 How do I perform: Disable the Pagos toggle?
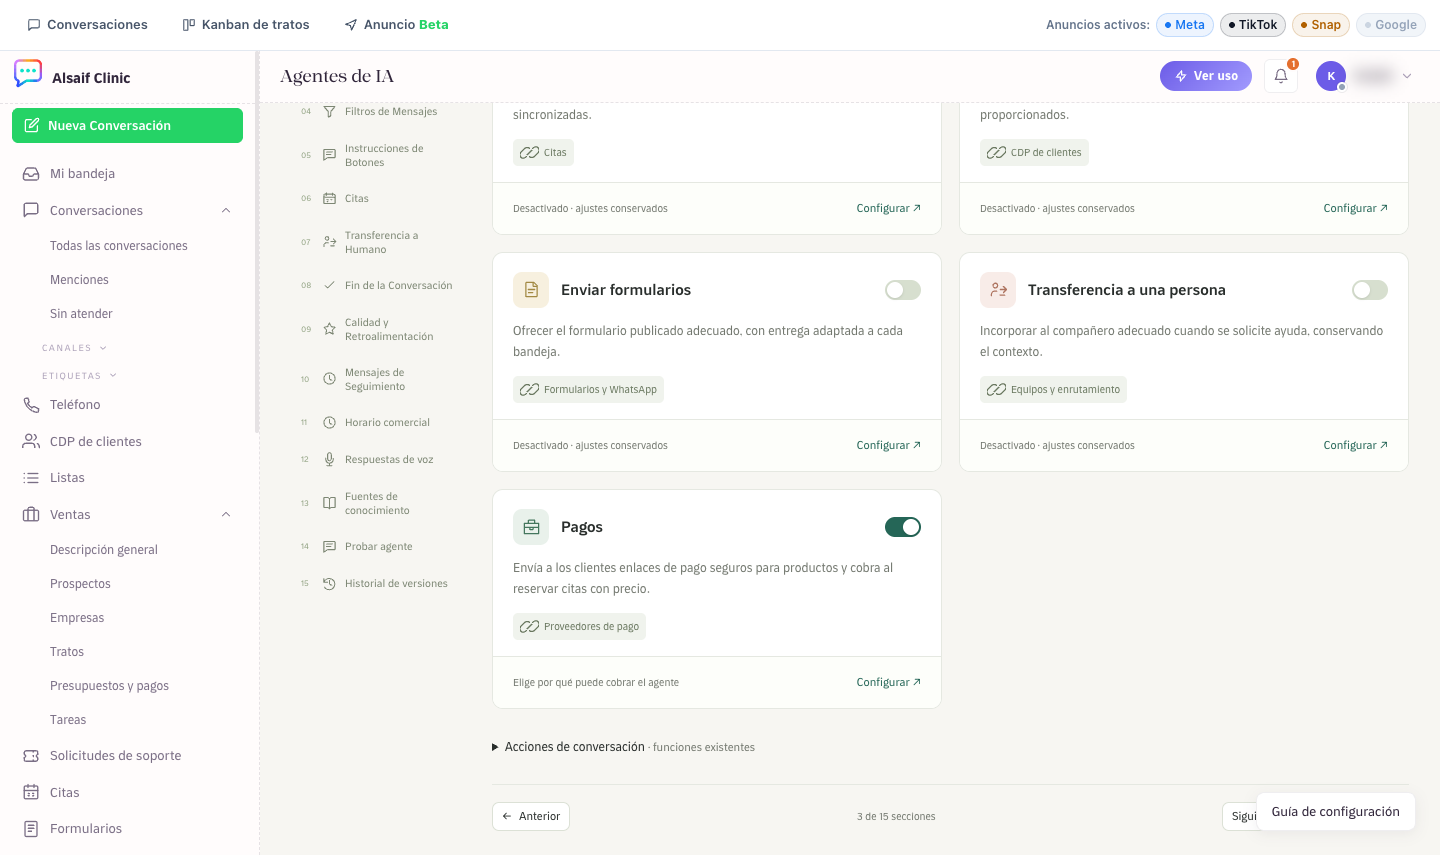point(903,527)
